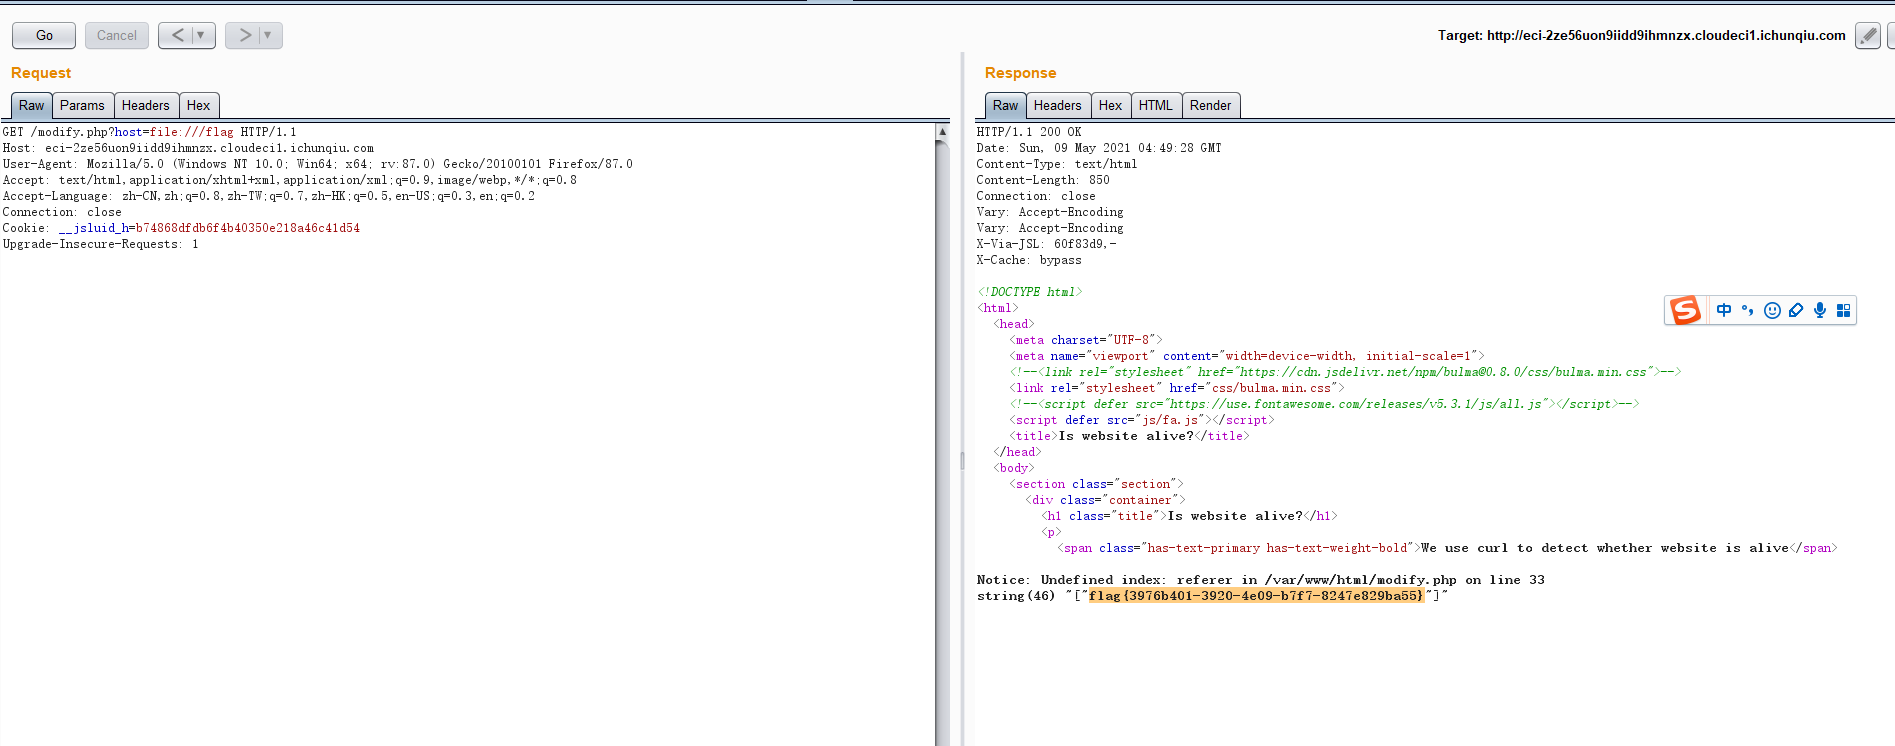Click the 'We use curl to detect' span line
Screen dimensions: 1895x746
click(1448, 548)
